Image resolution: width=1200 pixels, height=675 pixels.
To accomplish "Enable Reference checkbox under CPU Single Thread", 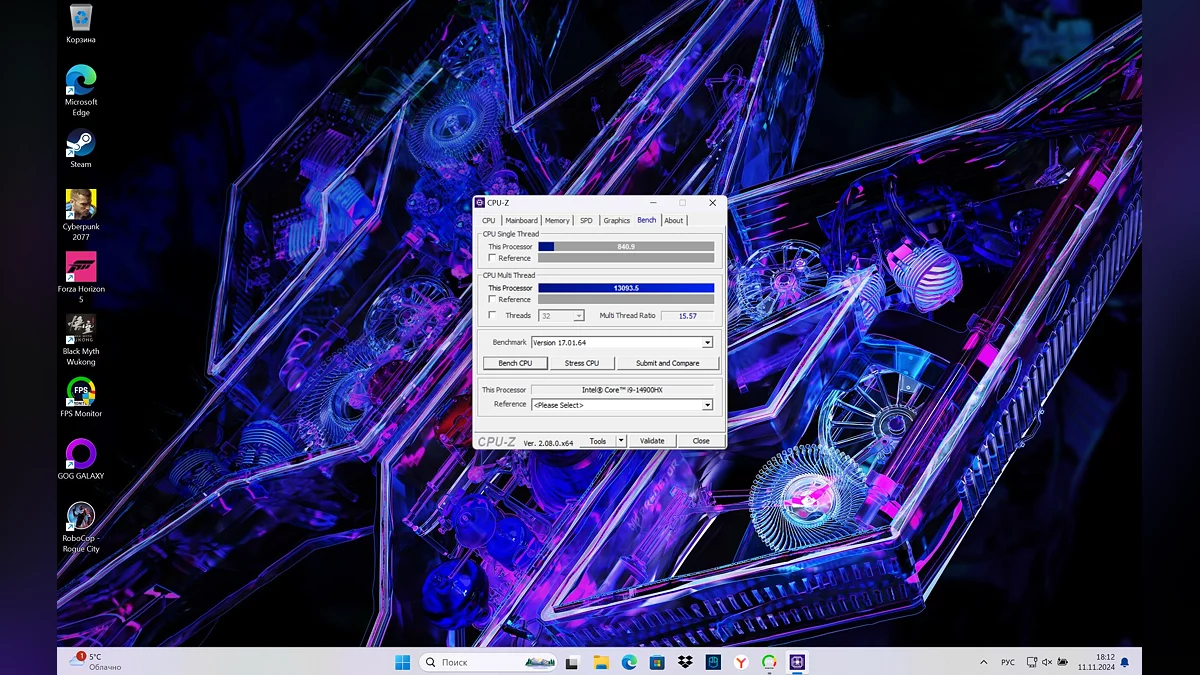I will click(x=492, y=258).
